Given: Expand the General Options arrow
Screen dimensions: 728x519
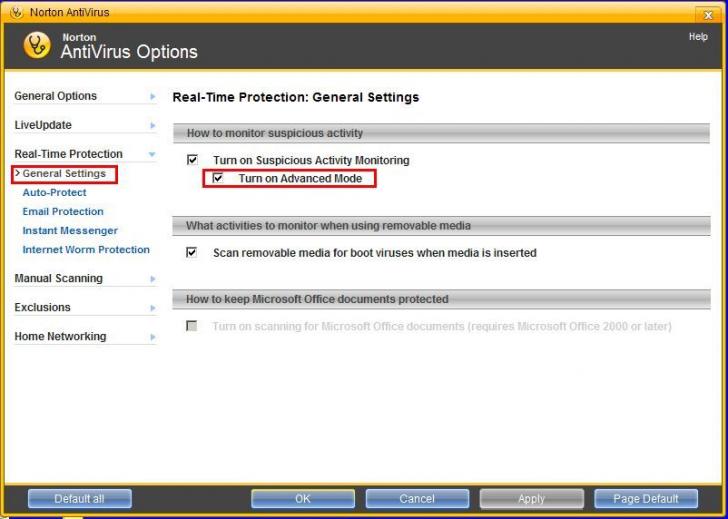Looking at the screenshot, I should pyautogui.click(x=153, y=97).
